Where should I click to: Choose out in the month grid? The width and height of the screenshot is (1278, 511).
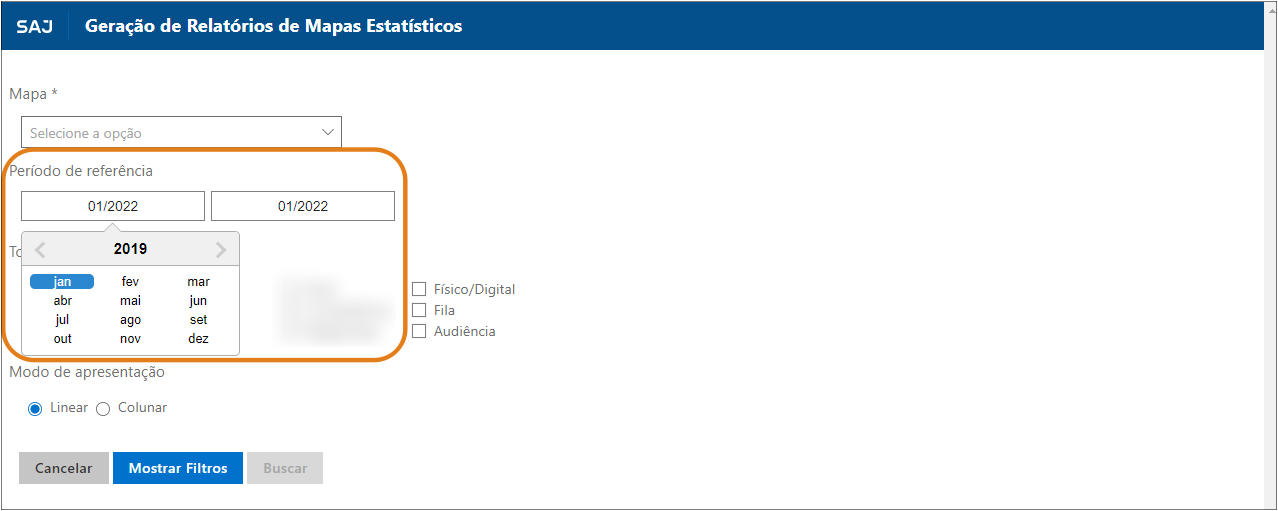tap(62, 339)
